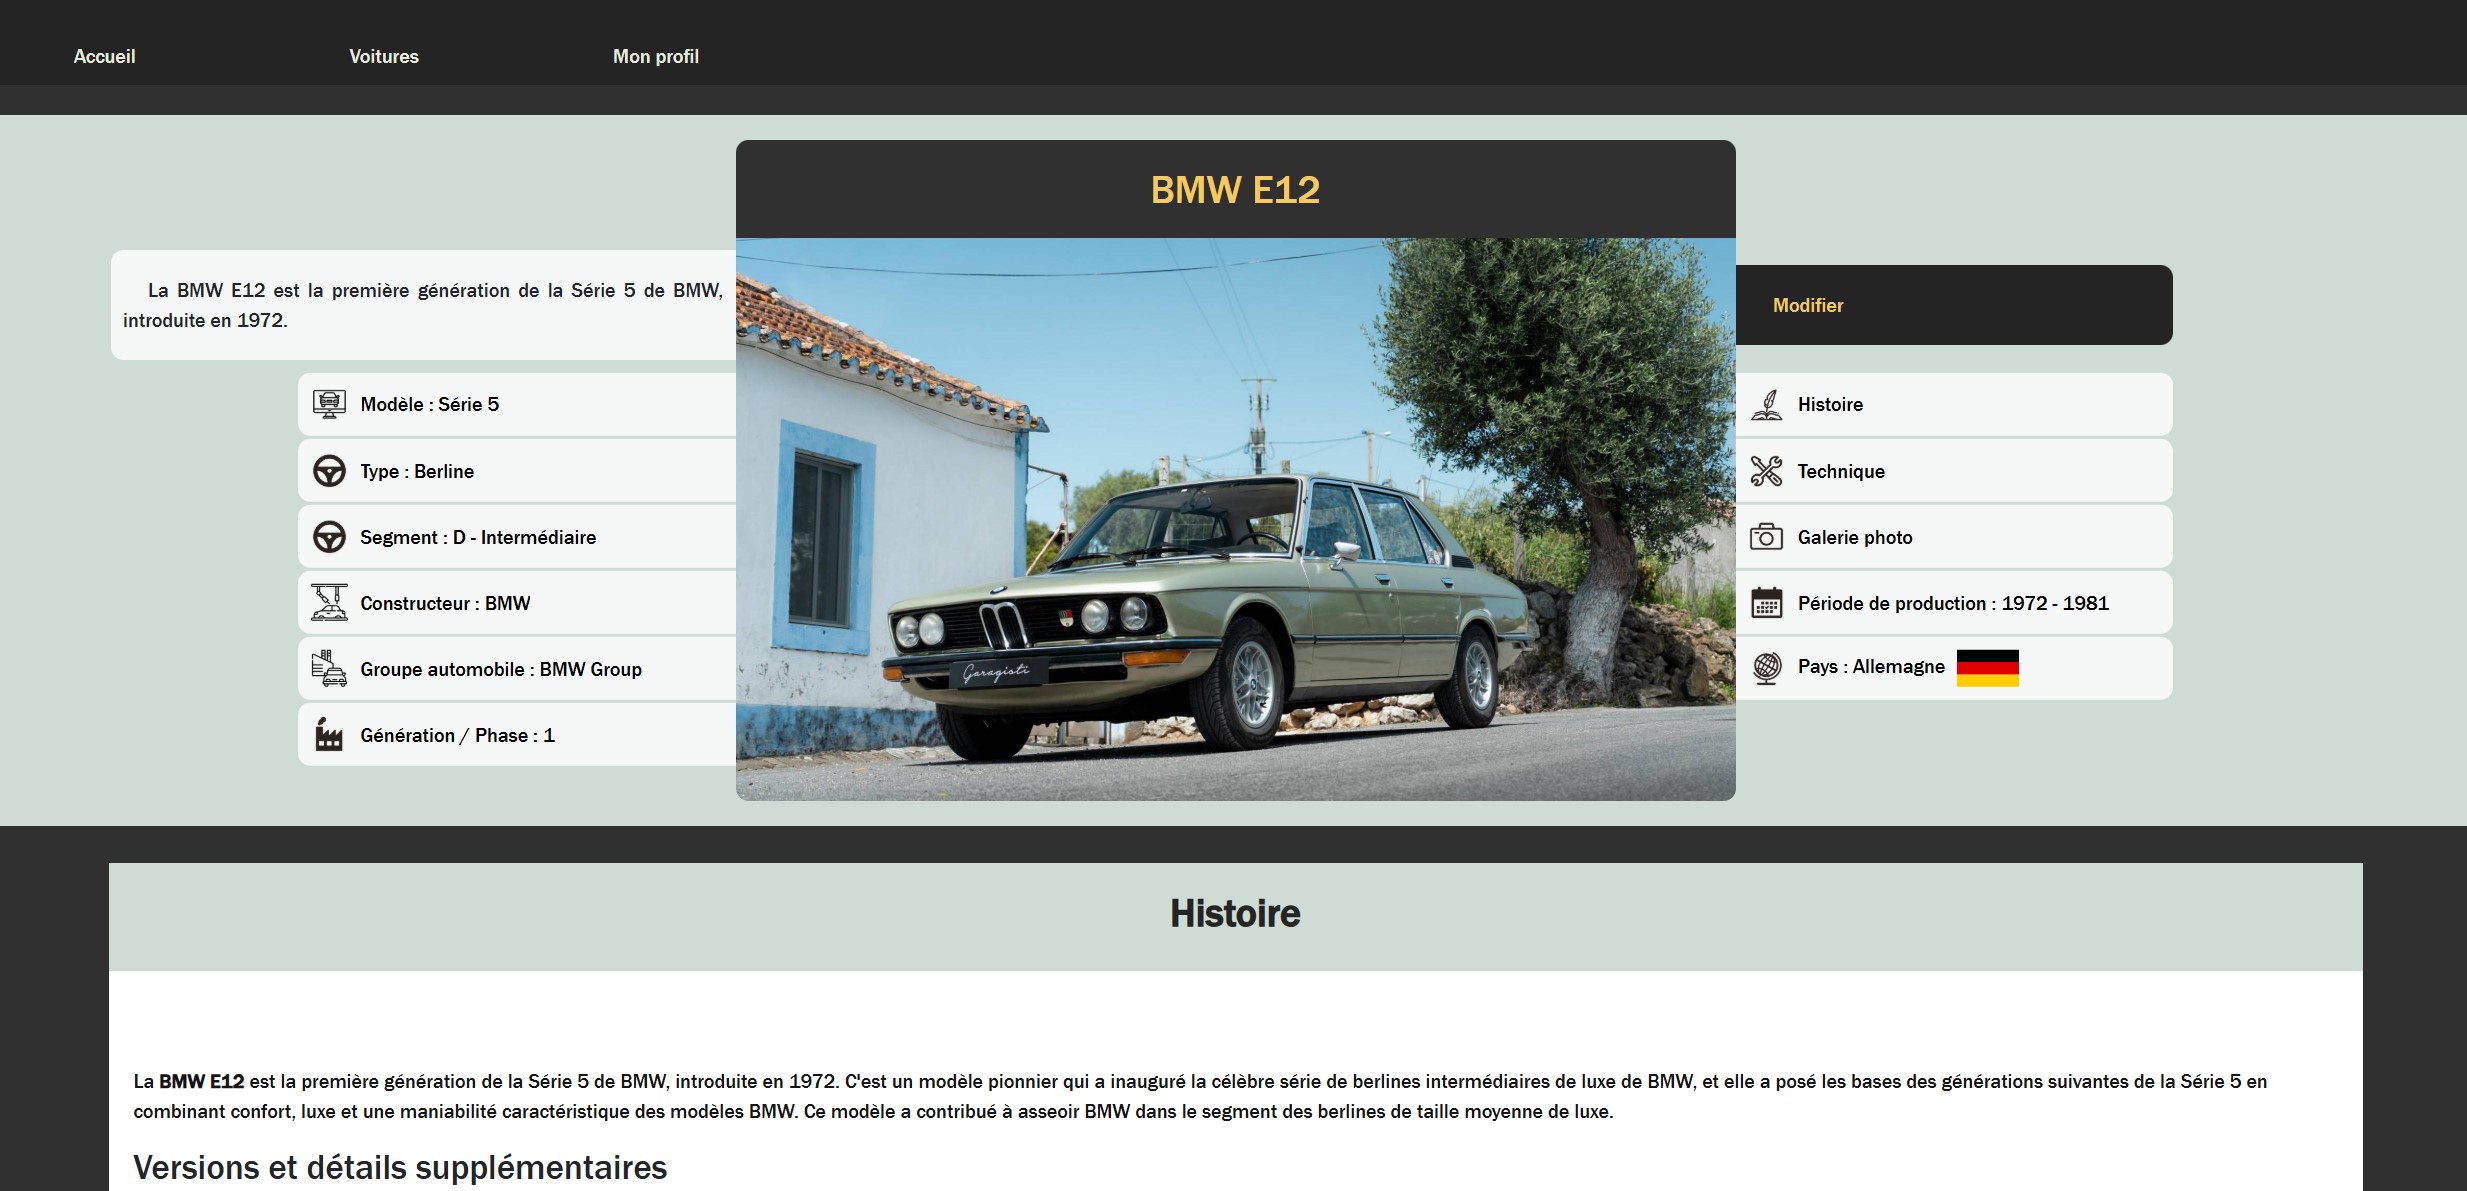Click the quill icon next to Histoire
The image size is (2467, 1191).
[1766, 405]
